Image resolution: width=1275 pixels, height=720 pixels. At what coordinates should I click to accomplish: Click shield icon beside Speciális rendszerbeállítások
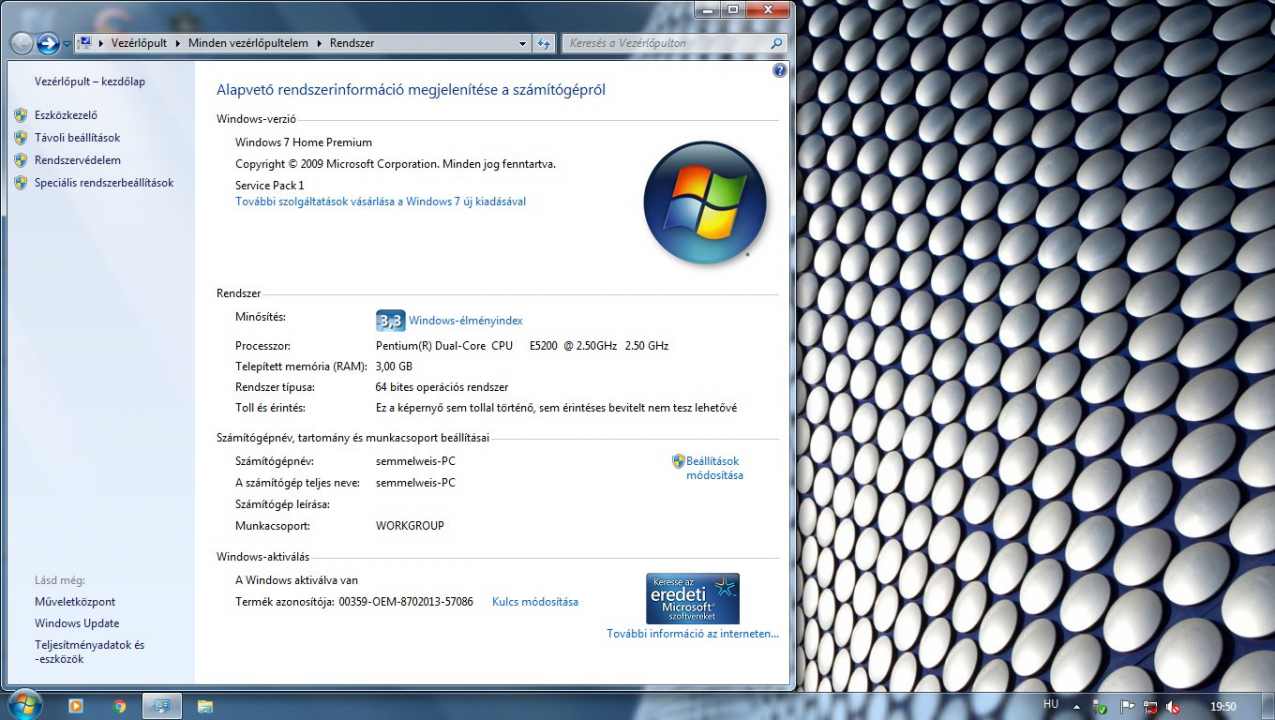point(21,183)
